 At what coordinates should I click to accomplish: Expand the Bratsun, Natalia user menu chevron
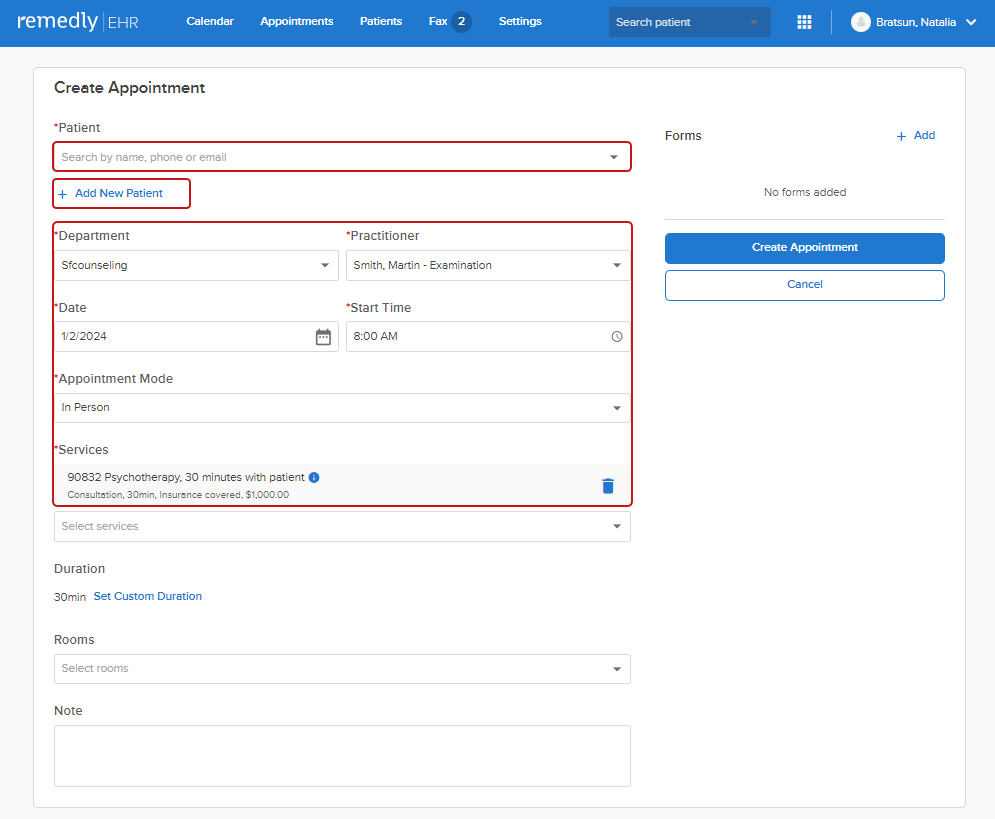[x=971, y=22]
